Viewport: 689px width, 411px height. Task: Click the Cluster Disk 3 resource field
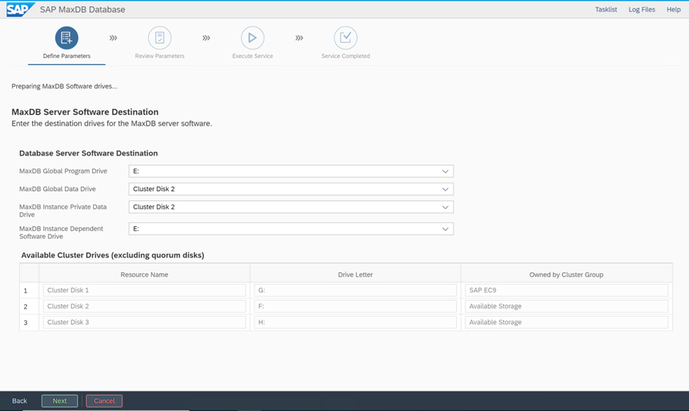(x=144, y=322)
